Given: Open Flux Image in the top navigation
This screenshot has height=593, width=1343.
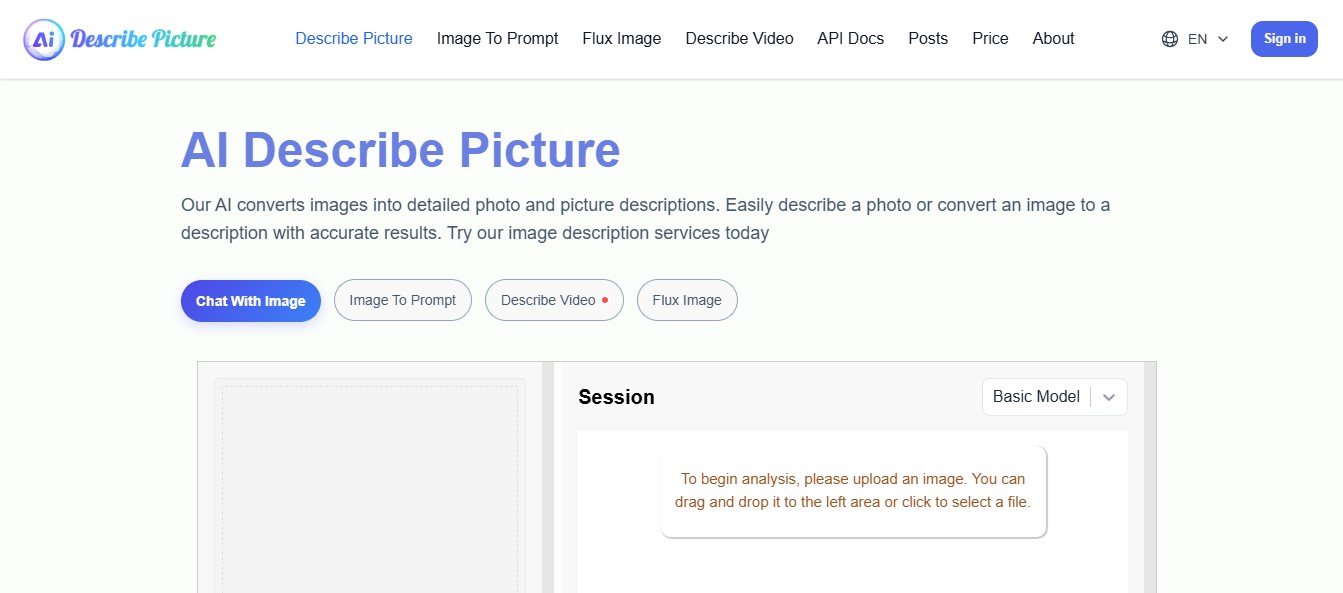Looking at the screenshot, I should tap(621, 39).
